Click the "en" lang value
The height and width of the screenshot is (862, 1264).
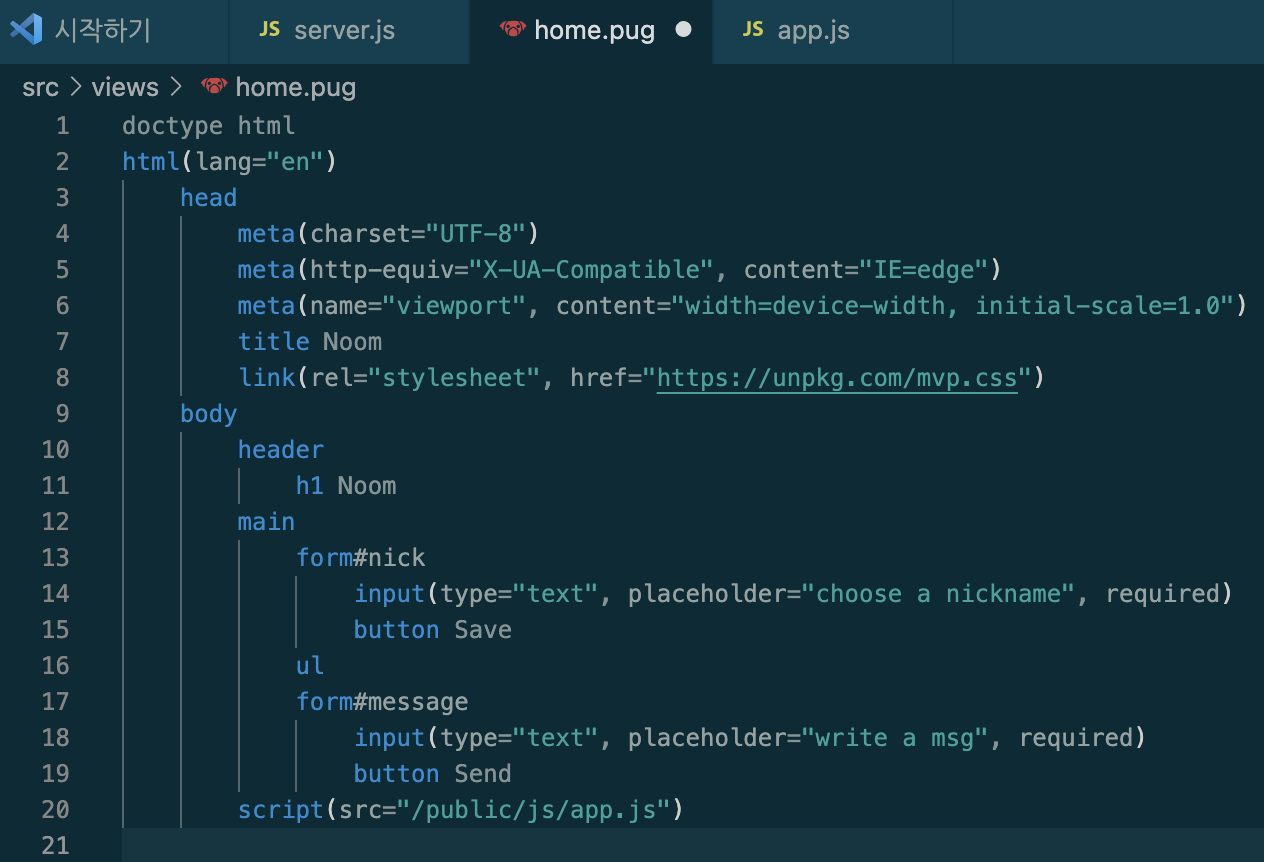[296, 162]
